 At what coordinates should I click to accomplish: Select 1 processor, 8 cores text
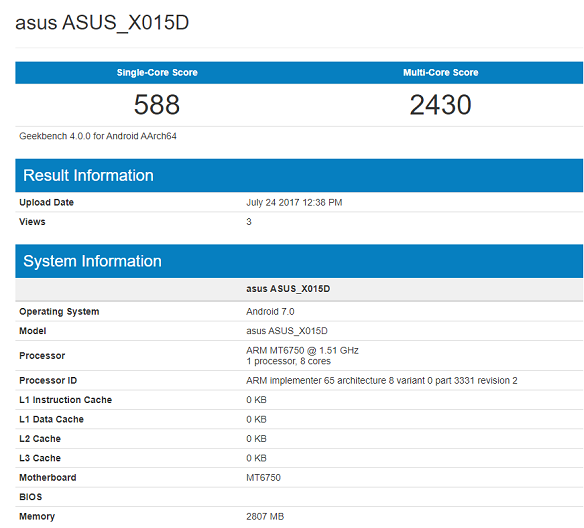point(288,361)
